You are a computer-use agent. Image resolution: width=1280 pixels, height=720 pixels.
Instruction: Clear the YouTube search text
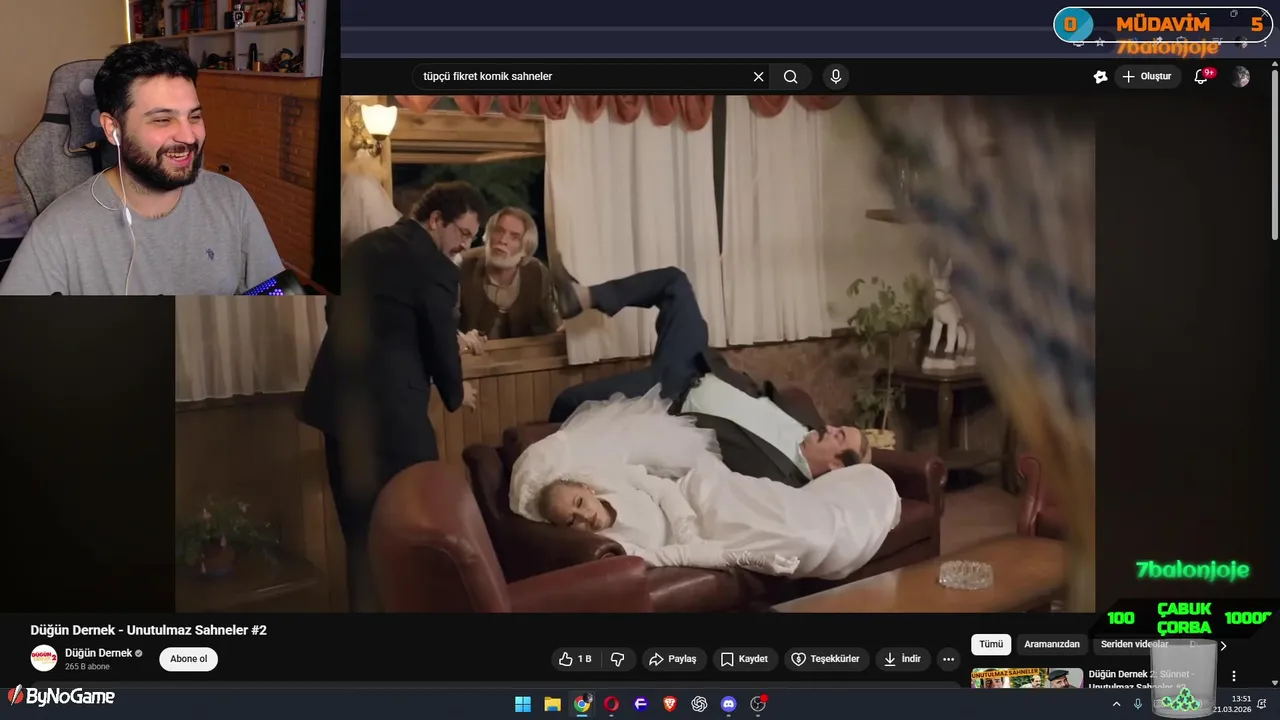click(758, 76)
